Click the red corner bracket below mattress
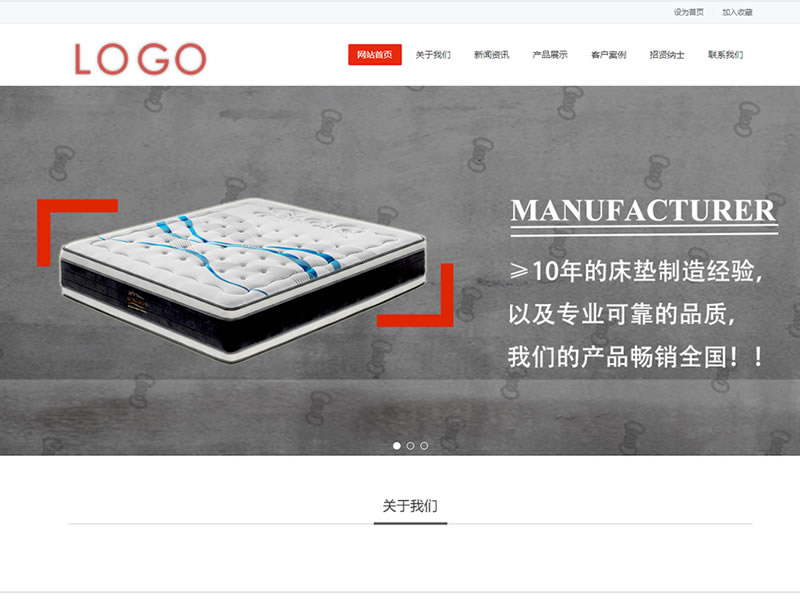 pyautogui.click(x=415, y=295)
